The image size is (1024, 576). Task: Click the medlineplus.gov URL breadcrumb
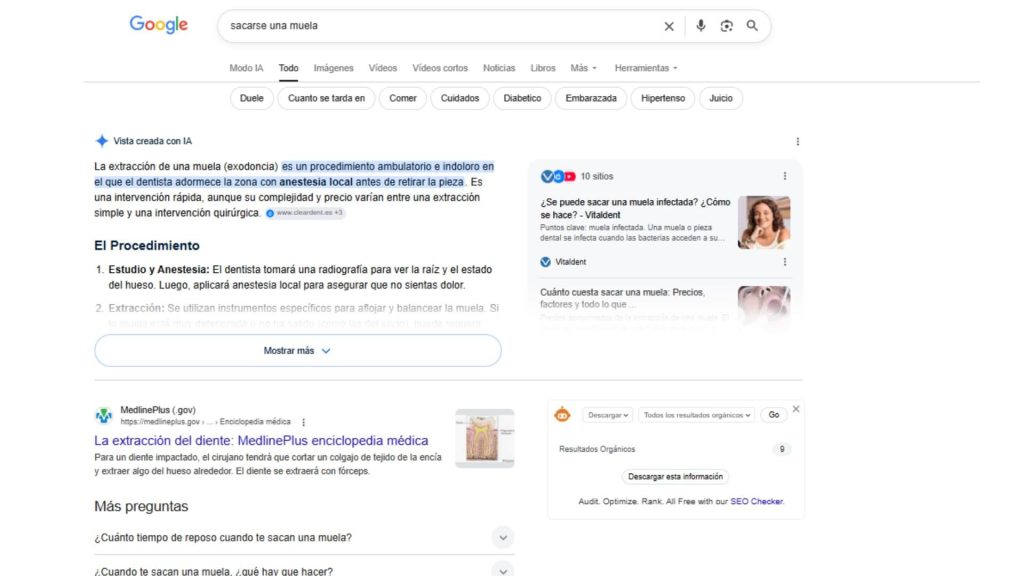tap(205, 422)
